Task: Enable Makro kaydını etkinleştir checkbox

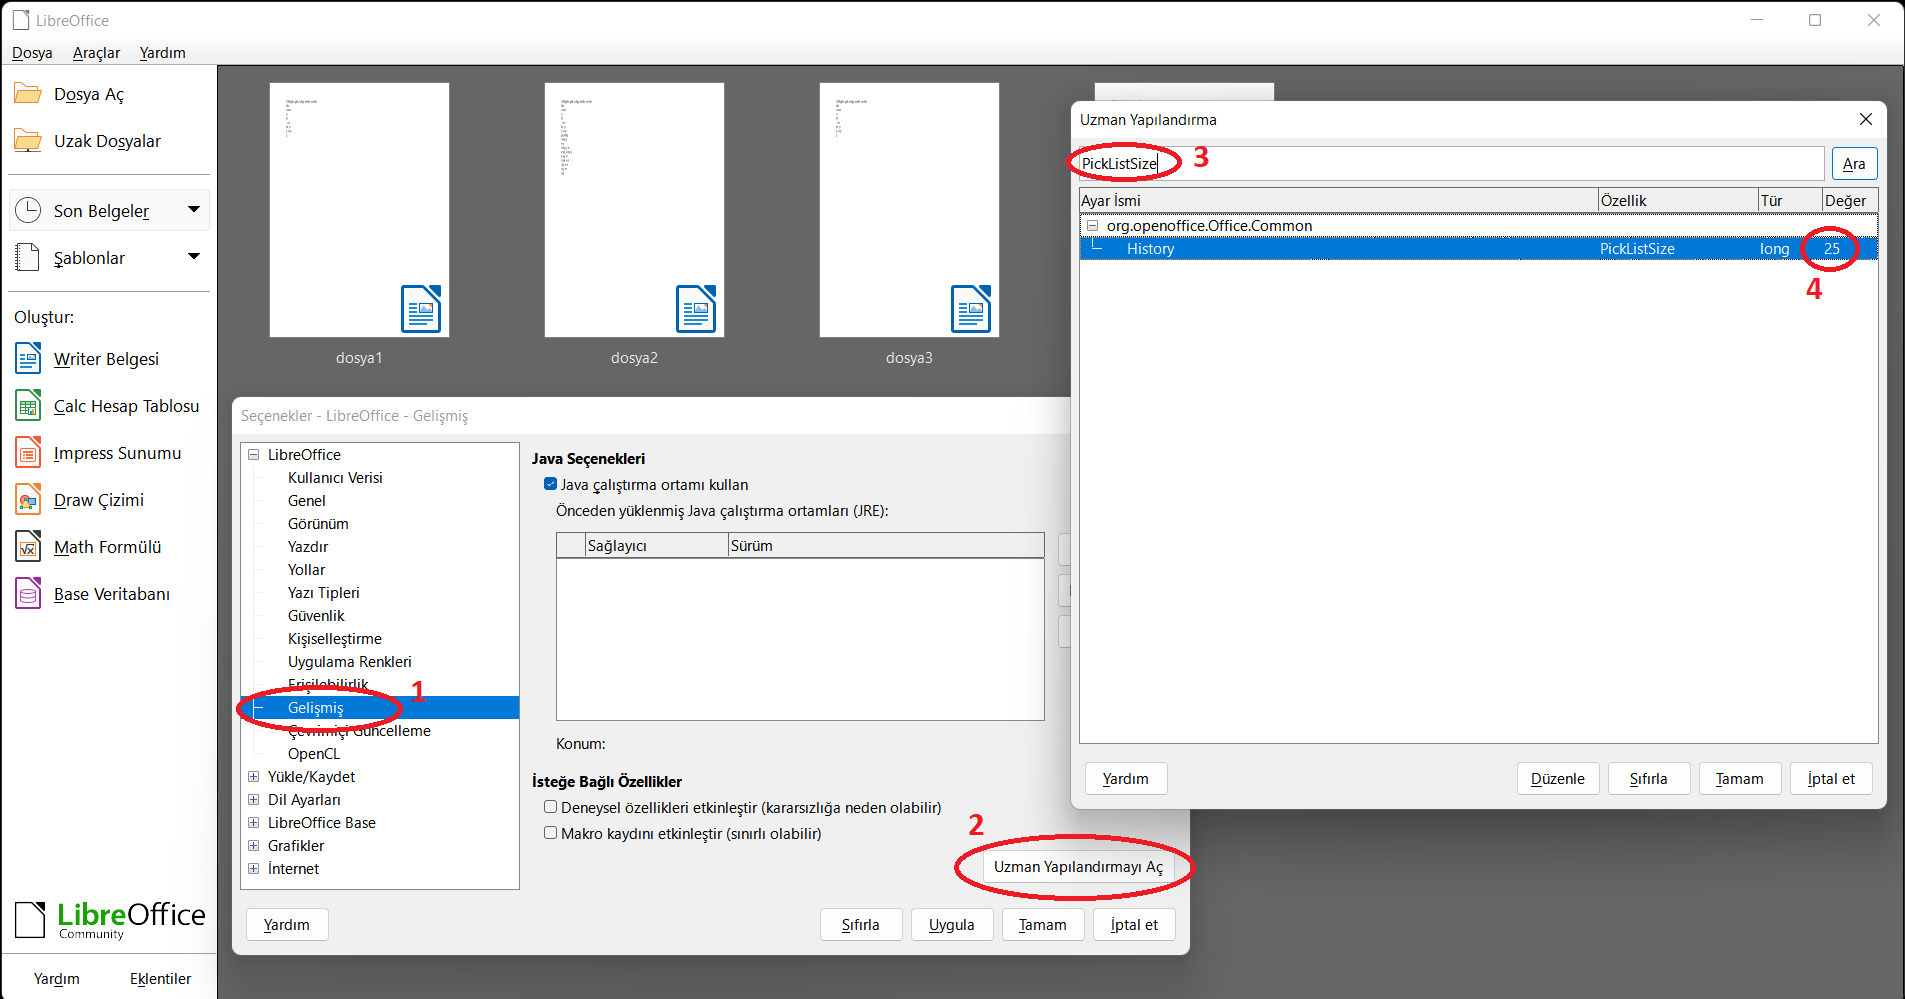Action: [550, 833]
